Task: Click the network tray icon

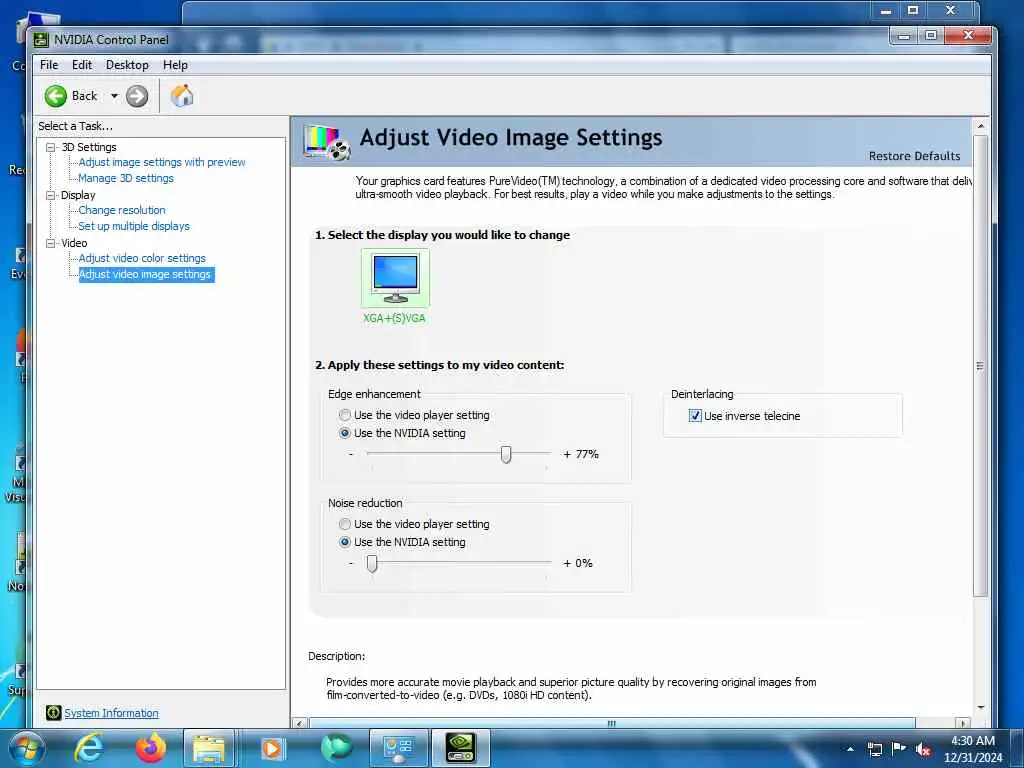Action: point(874,749)
